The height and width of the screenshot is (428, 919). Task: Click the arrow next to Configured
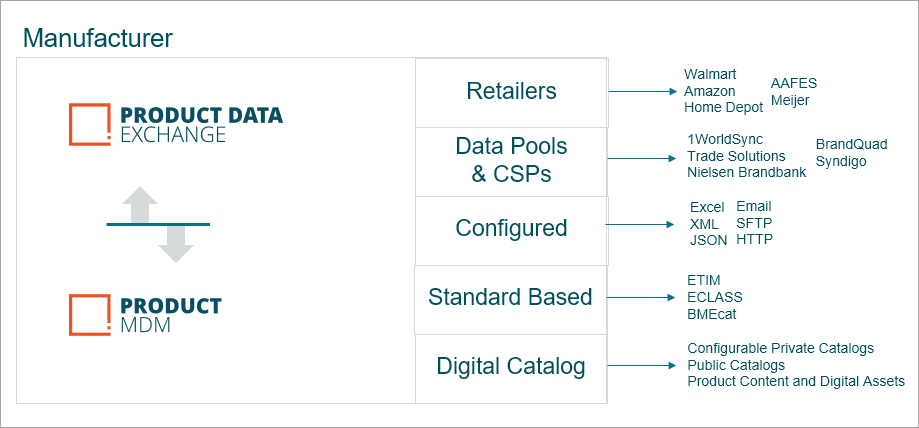(642, 227)
